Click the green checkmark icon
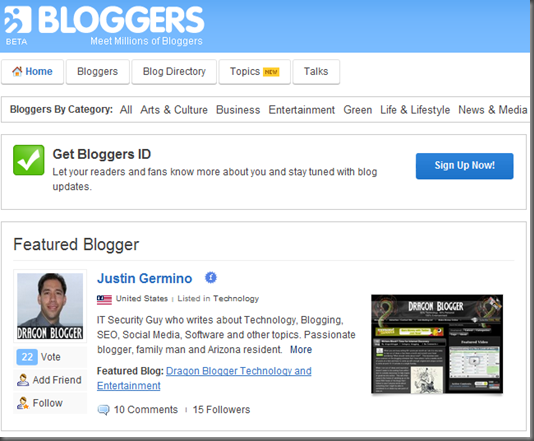Viewport: 534px width, 441px height. (29, 160)
